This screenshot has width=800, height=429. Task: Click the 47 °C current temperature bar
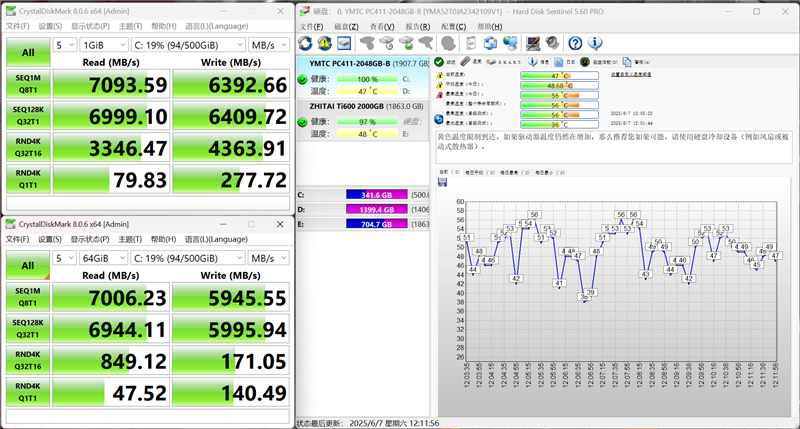tap(559, 75)
